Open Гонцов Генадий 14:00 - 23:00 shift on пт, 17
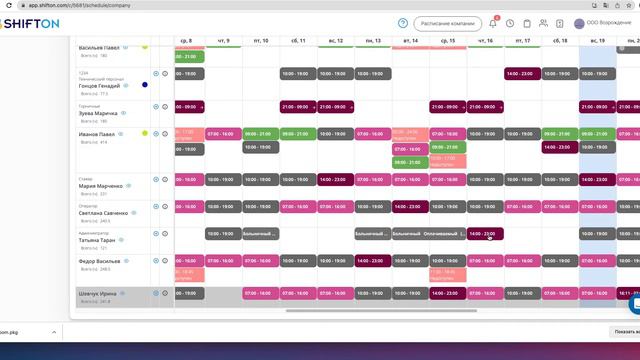640x360 pixels. point(522,74)
